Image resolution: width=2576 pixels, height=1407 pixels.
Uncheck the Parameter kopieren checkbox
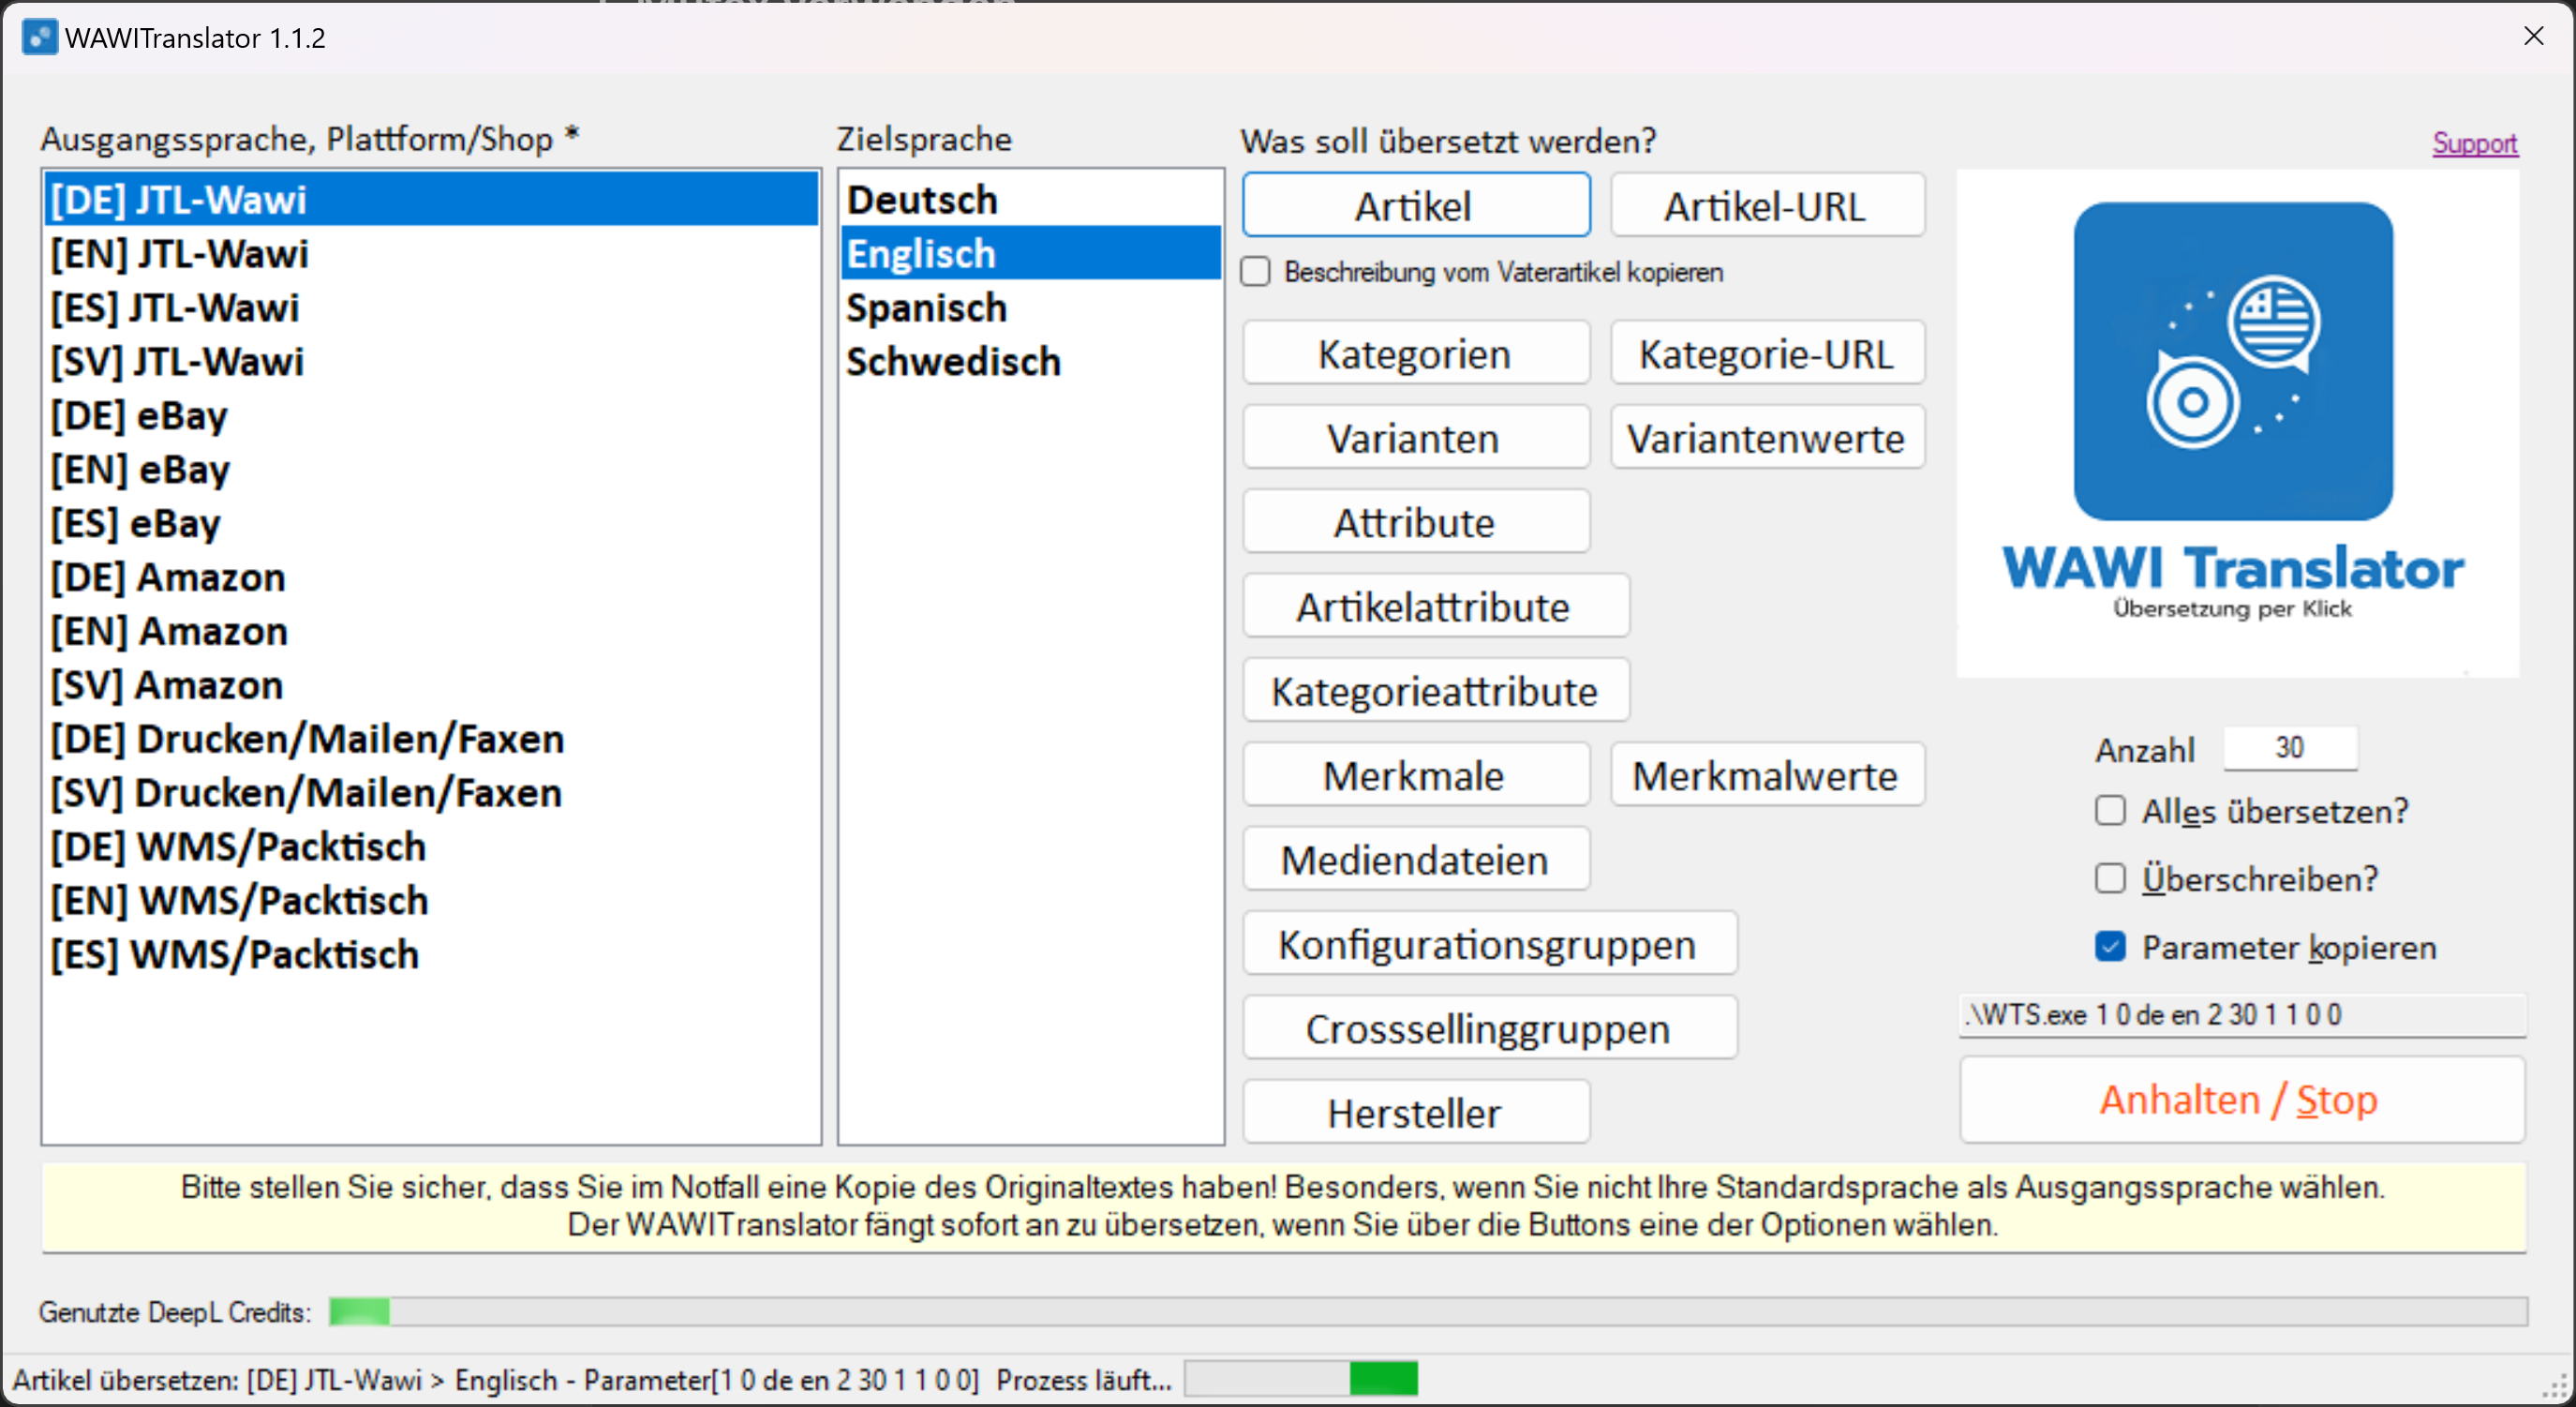2110,947
